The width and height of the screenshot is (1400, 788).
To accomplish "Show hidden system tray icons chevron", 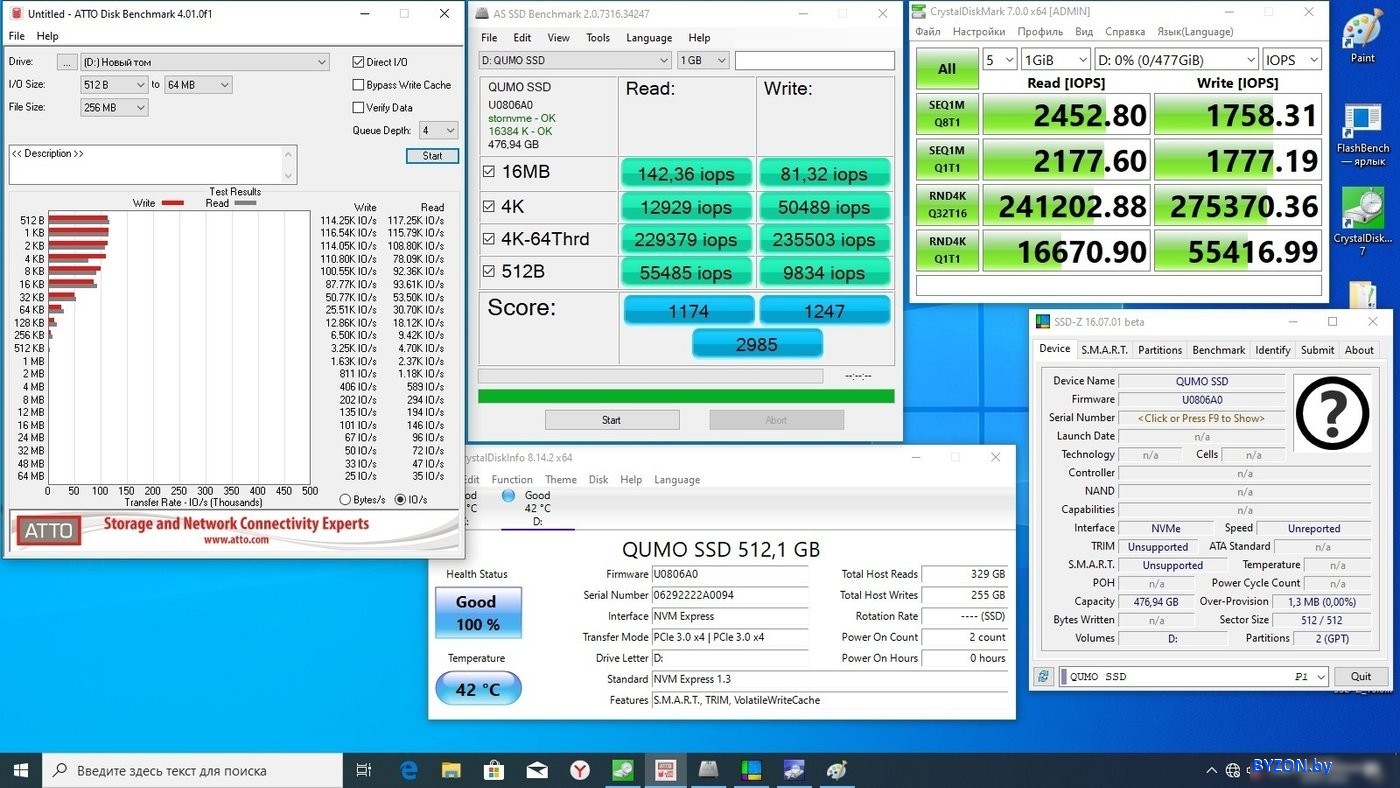I will (x=1212, y=770).
